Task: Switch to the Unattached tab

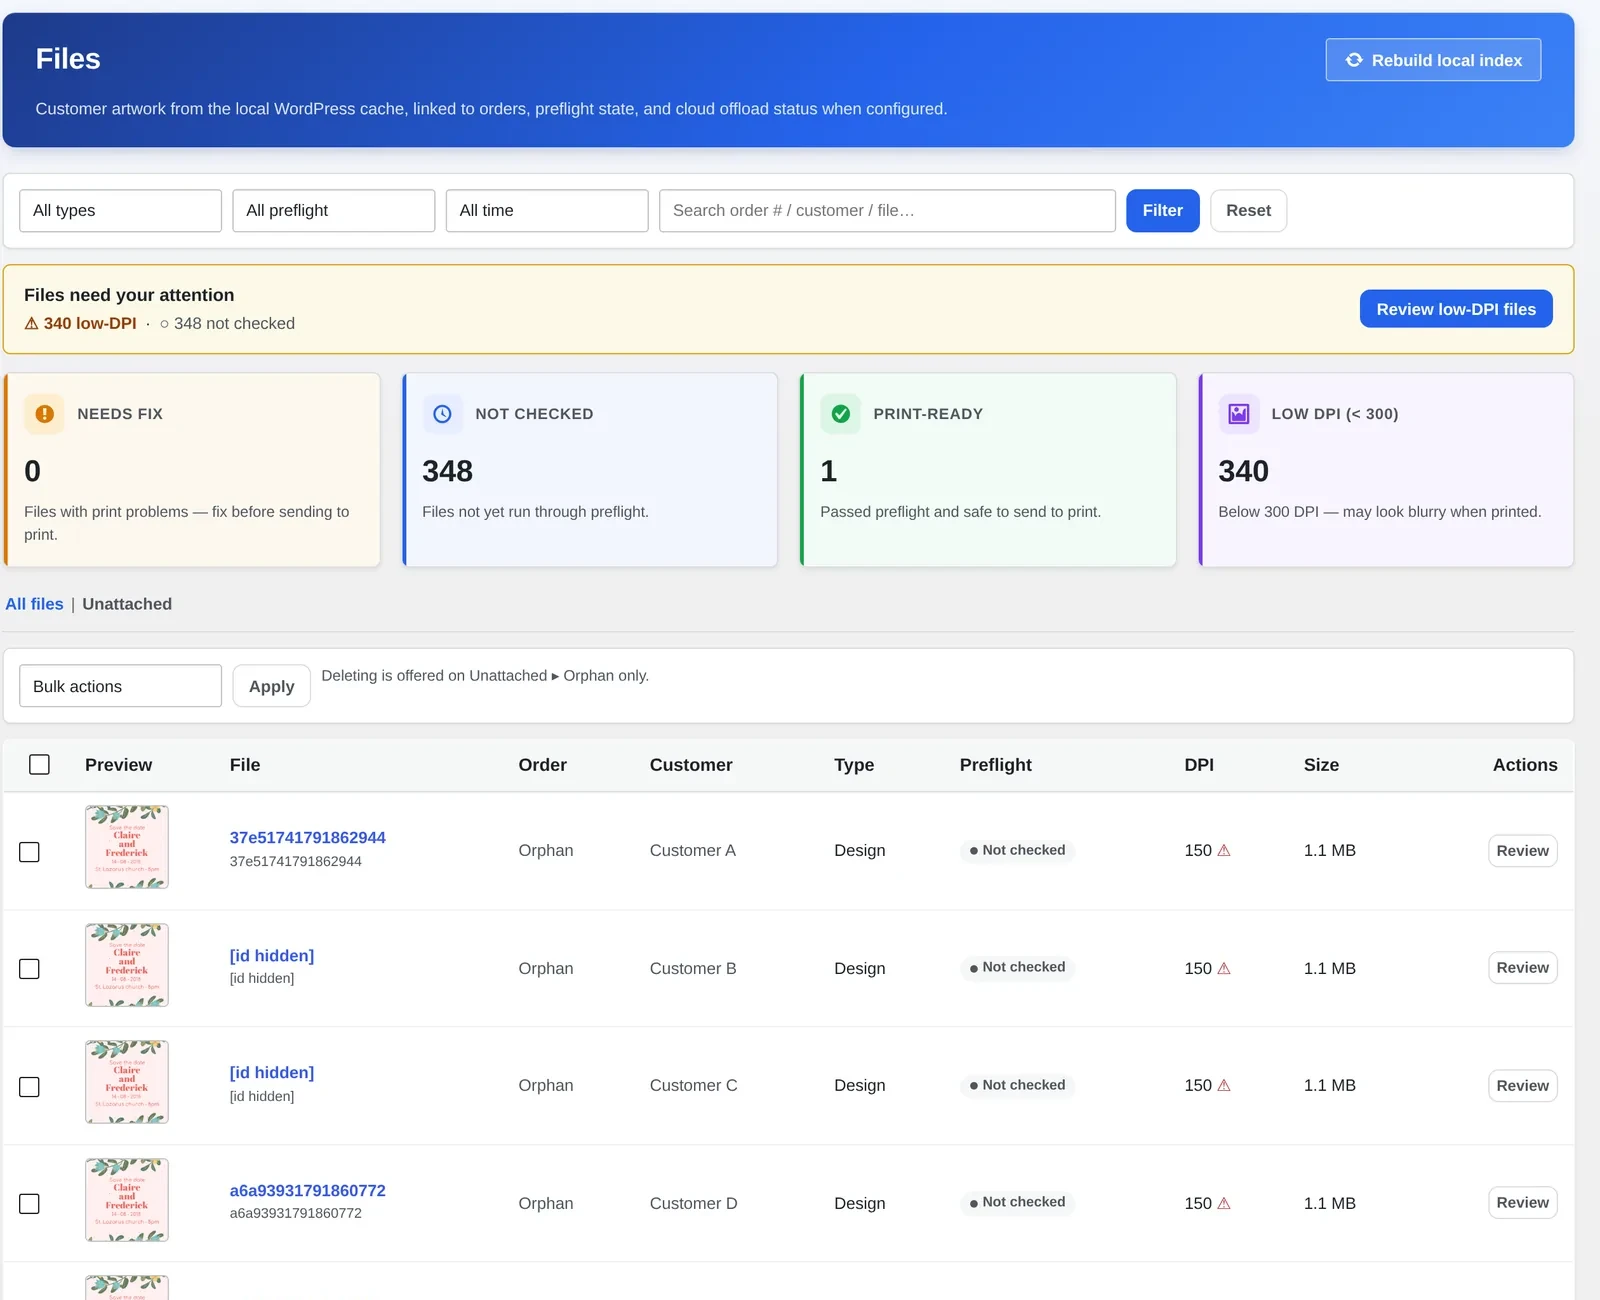Action: coord(127,604)
